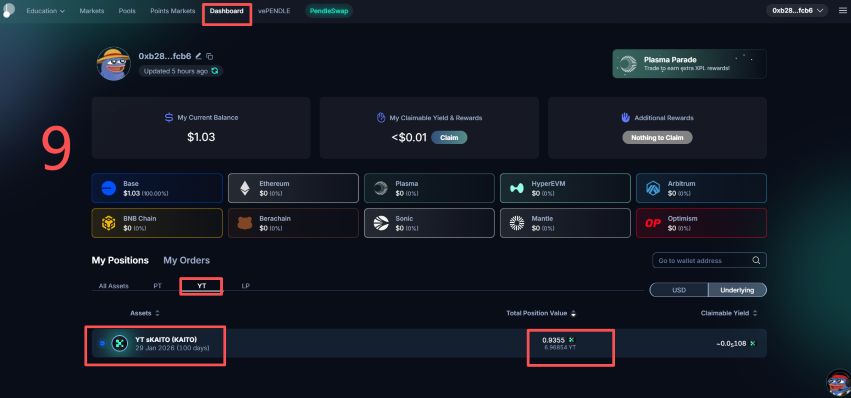Click the search magnifier icon
851x398 pixels.
coord(756,260)
